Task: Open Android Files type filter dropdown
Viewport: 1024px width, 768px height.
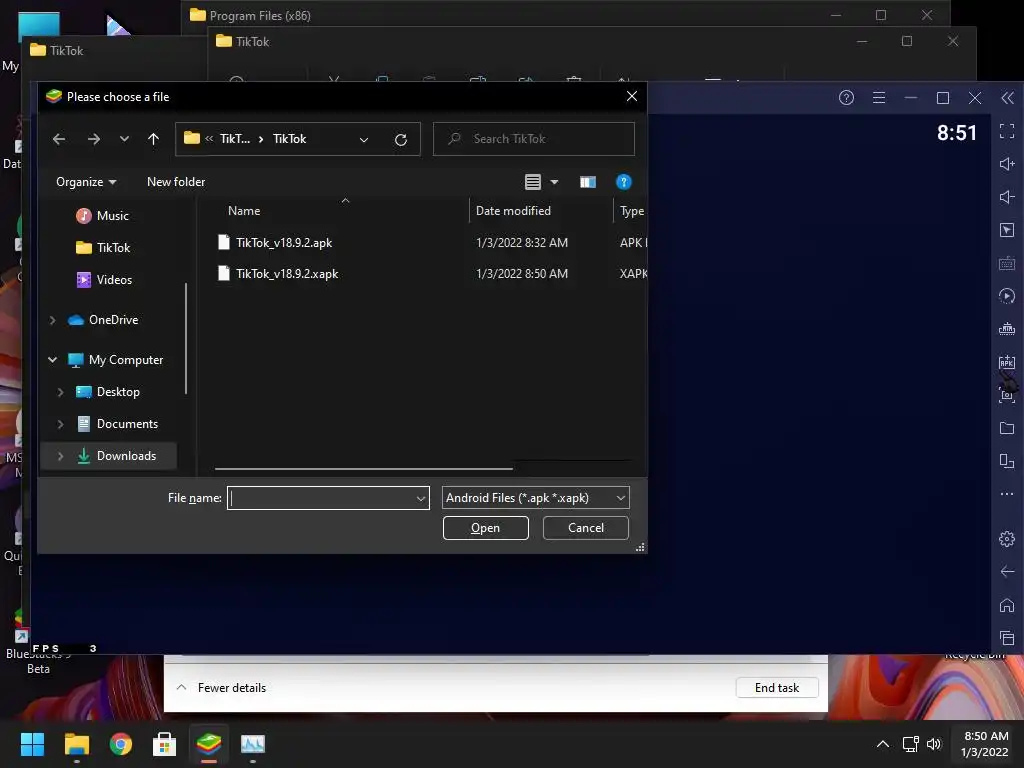Action: [536, 498]
